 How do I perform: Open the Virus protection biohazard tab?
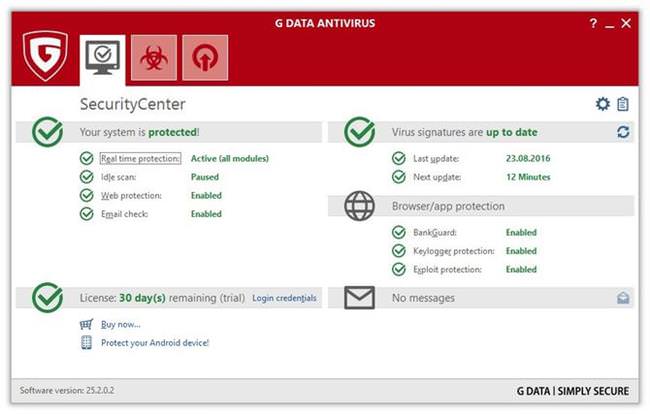click(154, 58)
